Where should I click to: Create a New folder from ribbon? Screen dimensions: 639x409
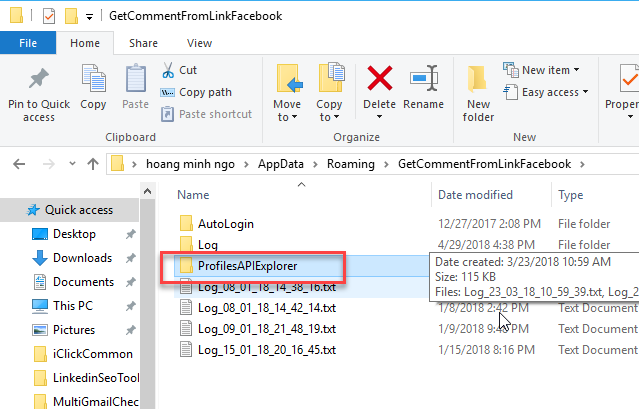pos(478,94)
